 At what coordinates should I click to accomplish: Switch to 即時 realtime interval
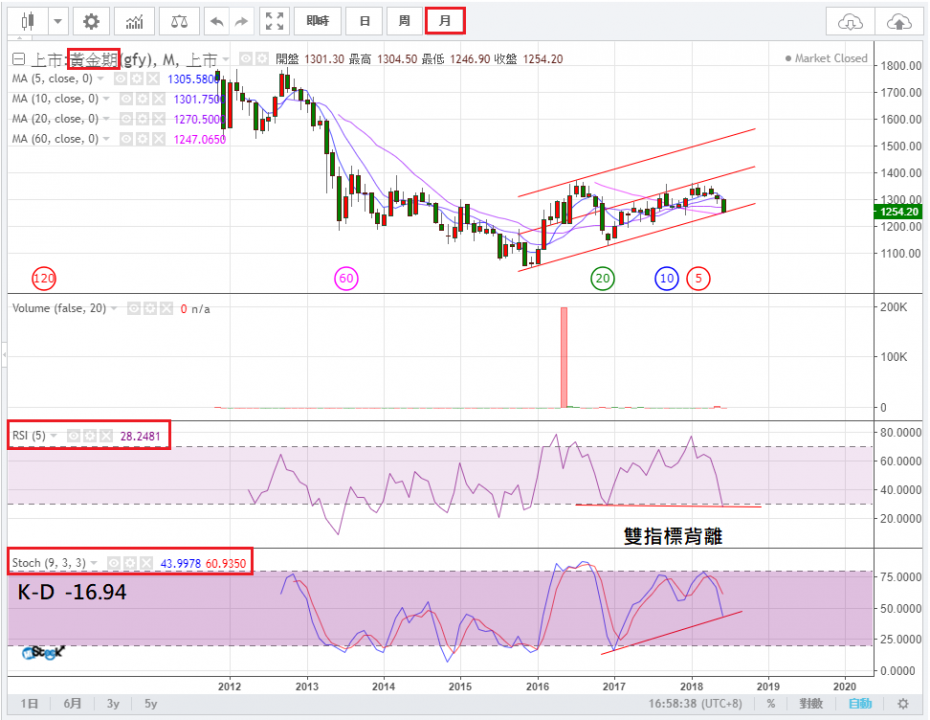coord(317,21)
